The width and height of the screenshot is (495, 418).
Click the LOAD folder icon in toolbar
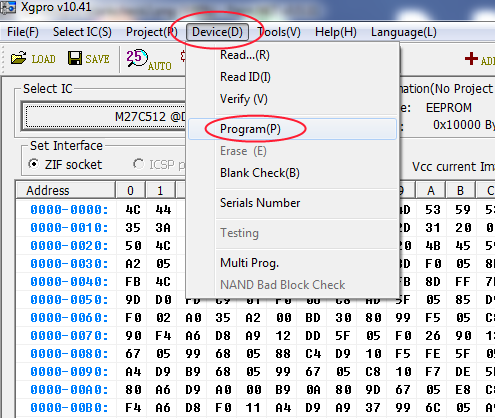tap(19, 58)
